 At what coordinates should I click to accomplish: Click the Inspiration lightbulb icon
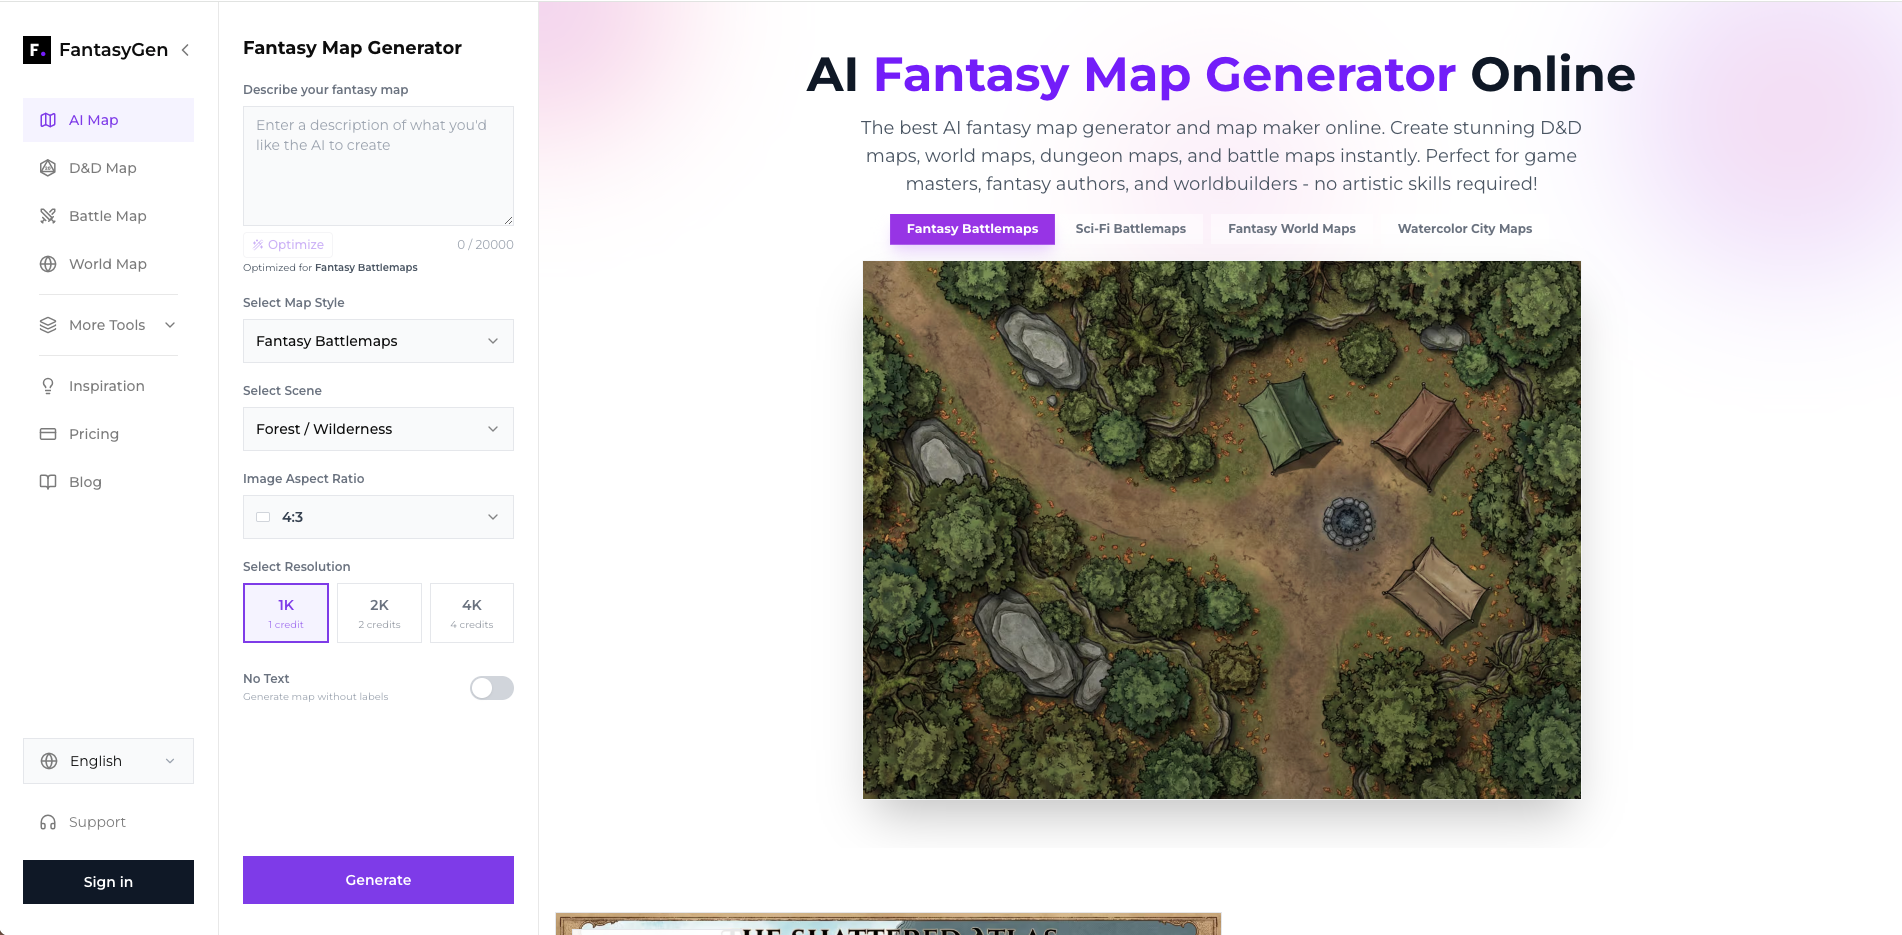tap(47, 385)
